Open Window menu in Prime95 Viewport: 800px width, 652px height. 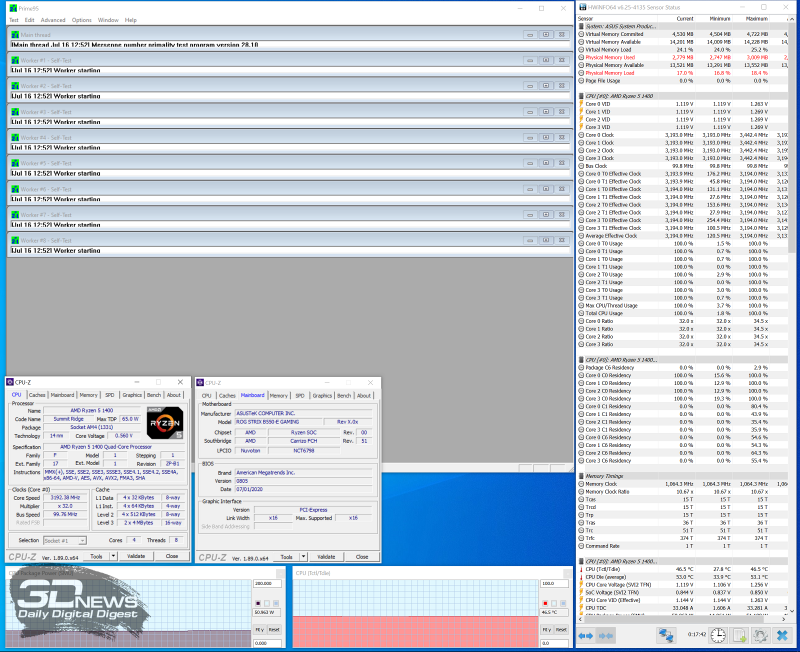(108, 20)
